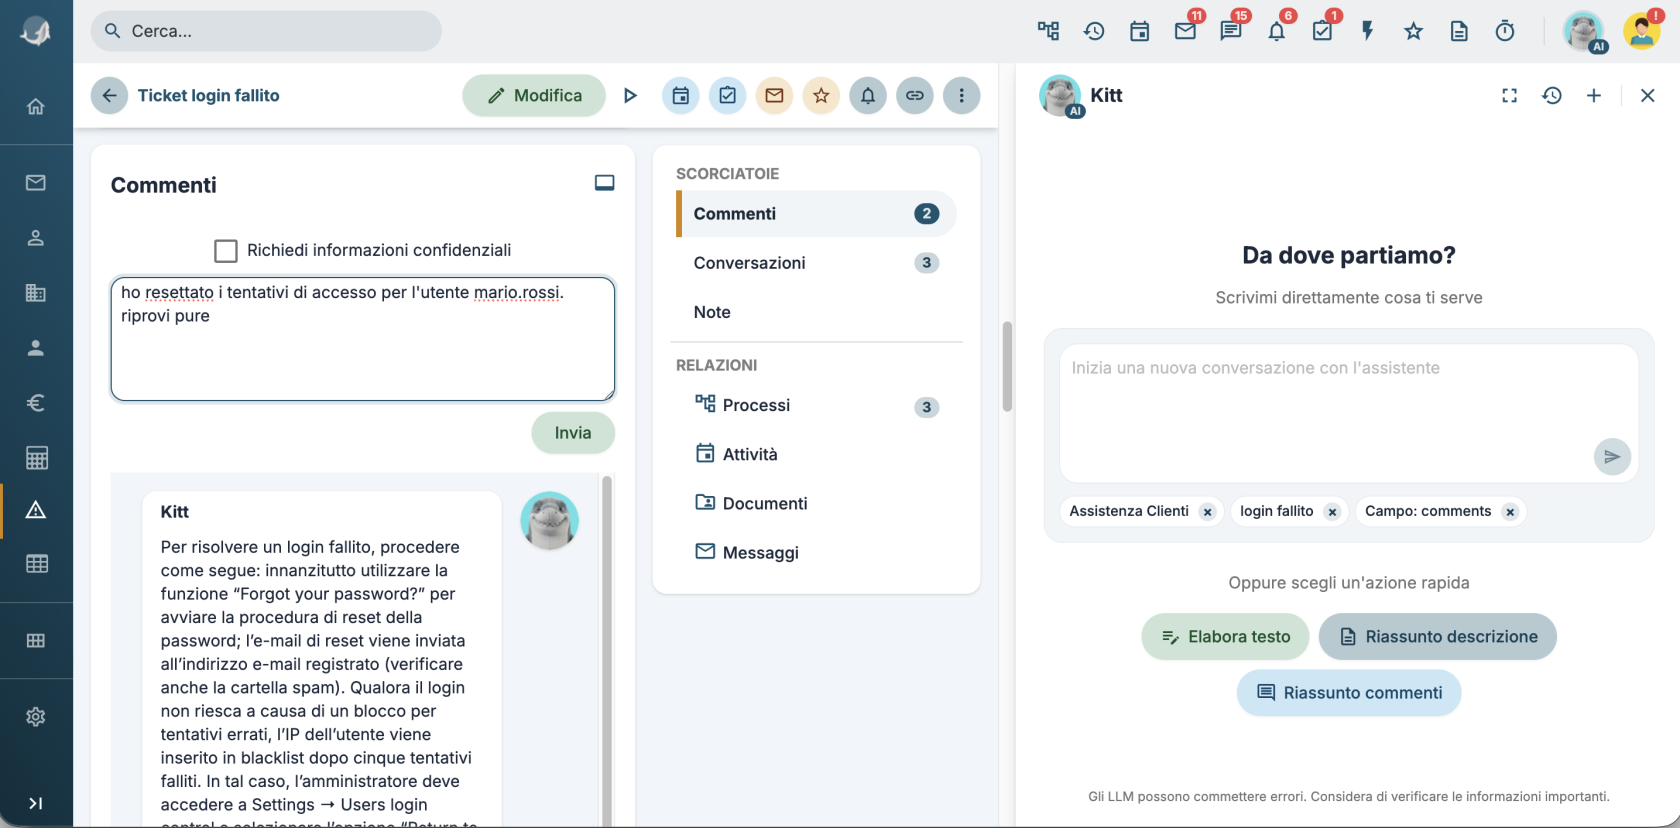Click Riassunto descrizione quick action
This screenshot has height=828, width=1680.
(x=1438, y=637)
